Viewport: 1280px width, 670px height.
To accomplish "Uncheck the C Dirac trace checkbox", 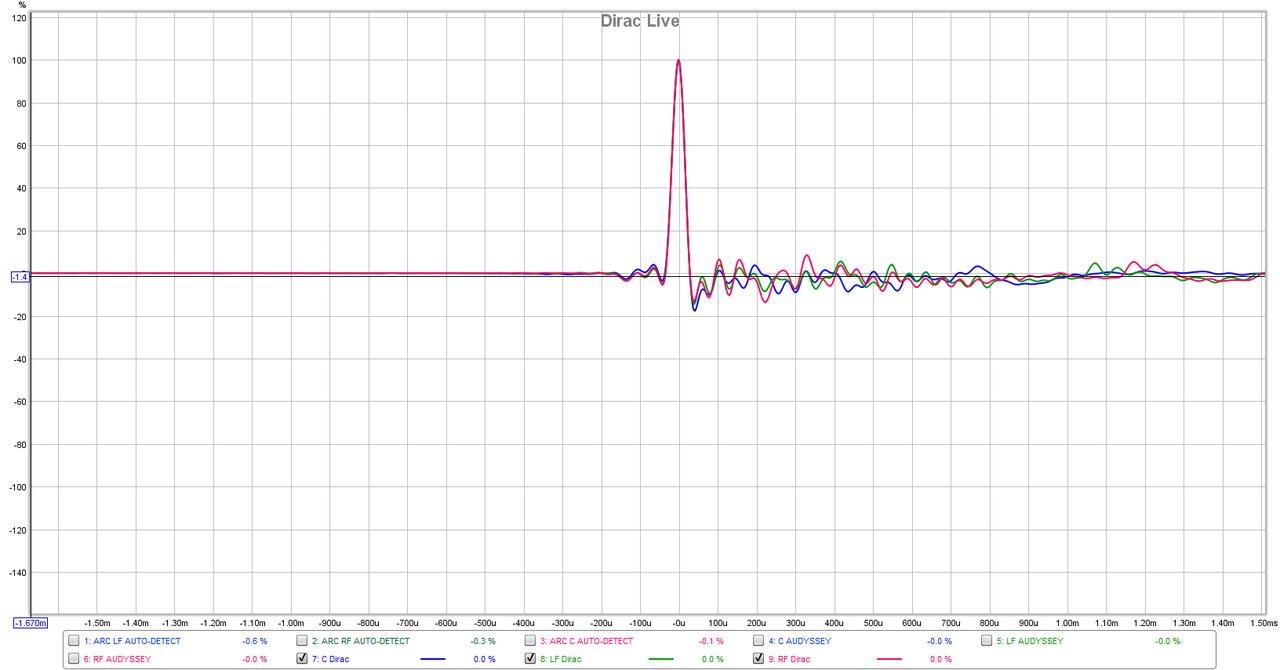I will coord(302,659).
